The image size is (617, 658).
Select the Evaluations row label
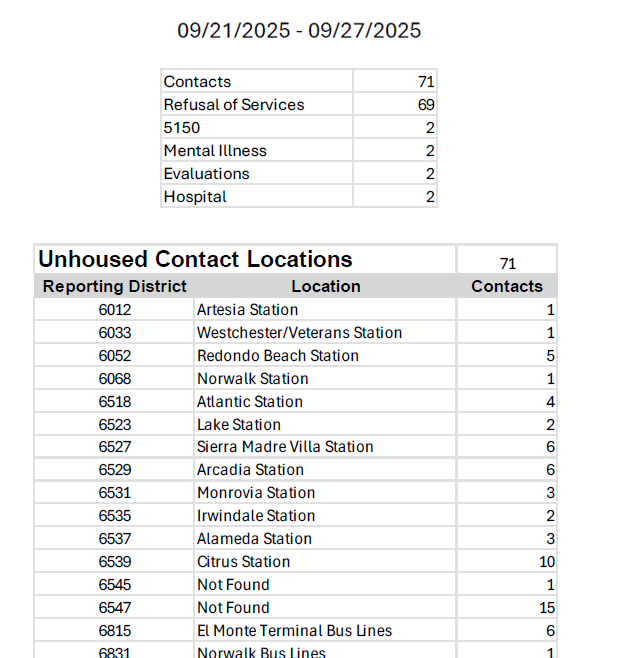coord(207,174)
